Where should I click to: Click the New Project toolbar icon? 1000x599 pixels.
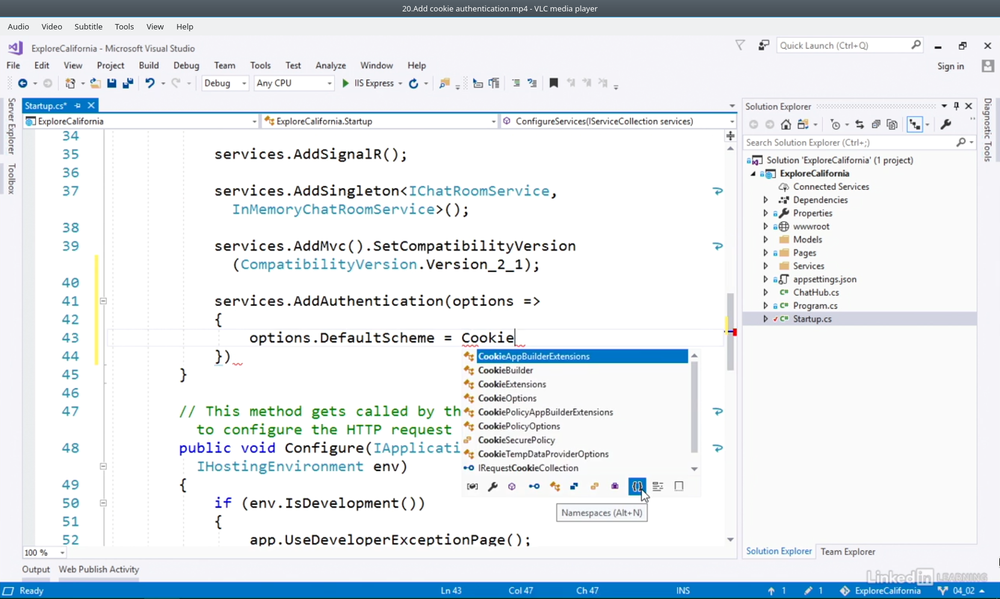[x=70, y=83]
